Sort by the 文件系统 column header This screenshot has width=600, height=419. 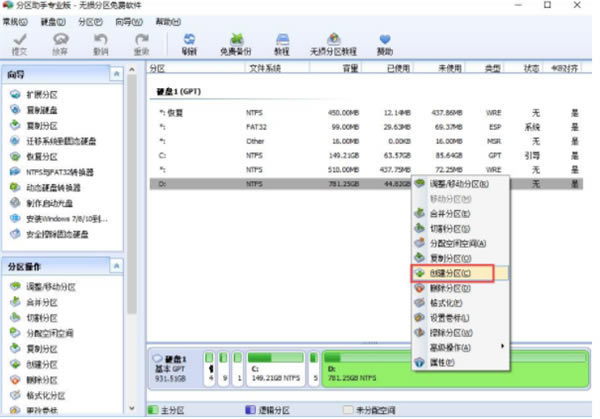point(277,68)
